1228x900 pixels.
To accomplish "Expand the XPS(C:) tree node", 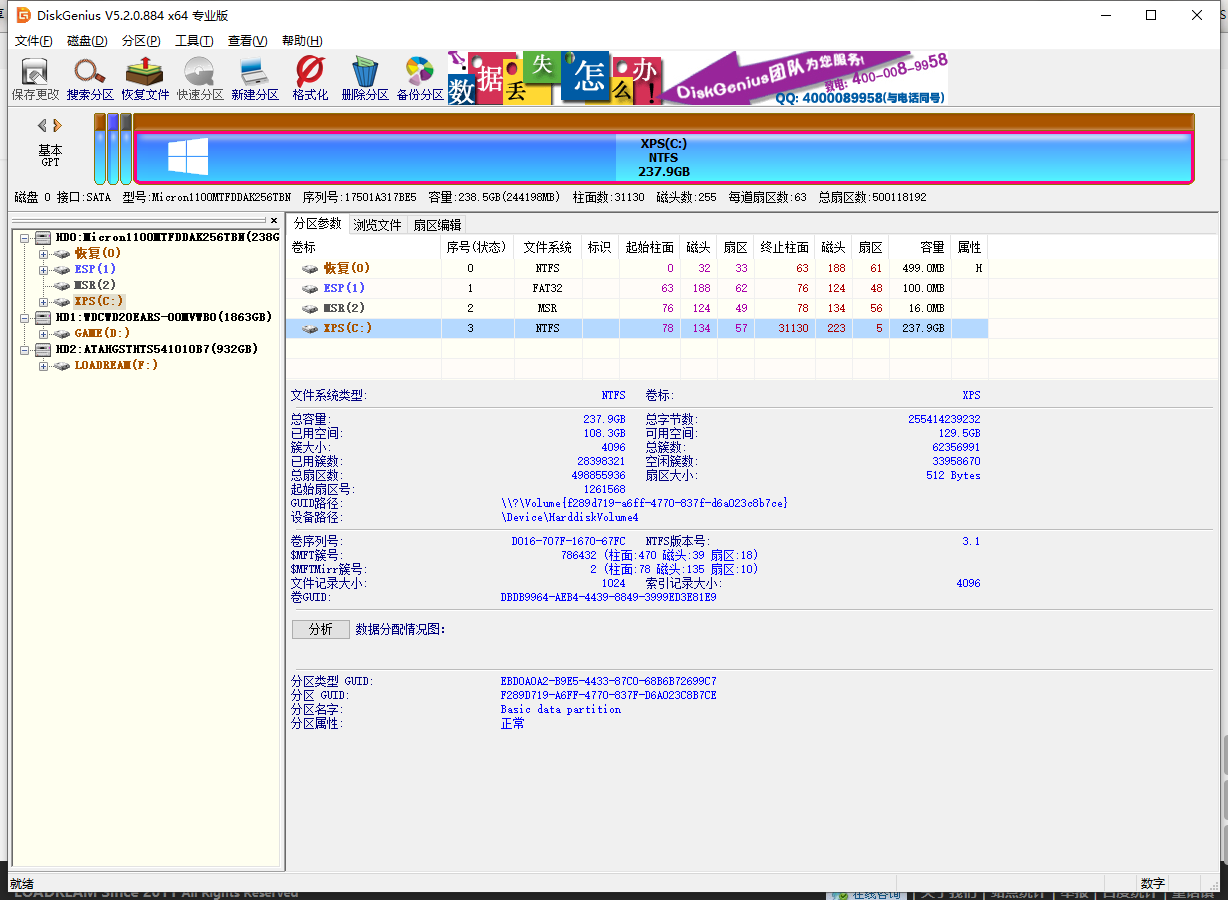I will pos(44,302).
